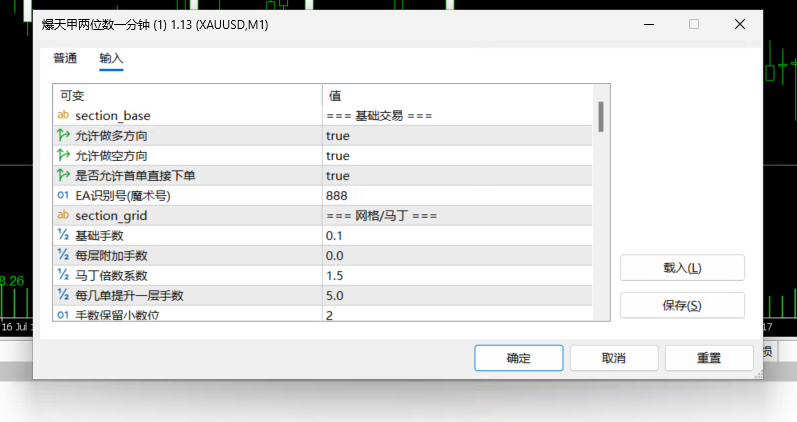Select the 基础手数 value 0.1
This screenshot has height=422, width=797.
(334, 235)
